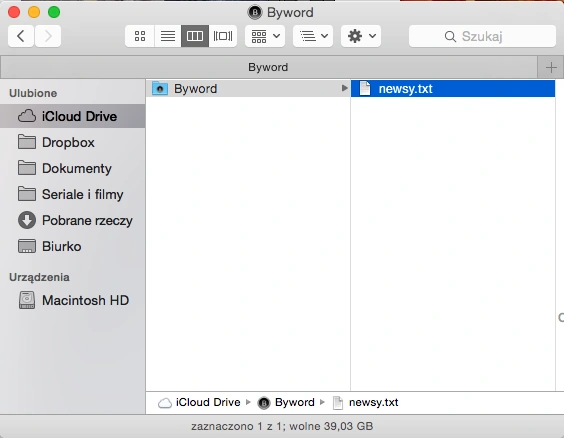
Task: Switch to Cover Flow view
Action: (223, 36)
